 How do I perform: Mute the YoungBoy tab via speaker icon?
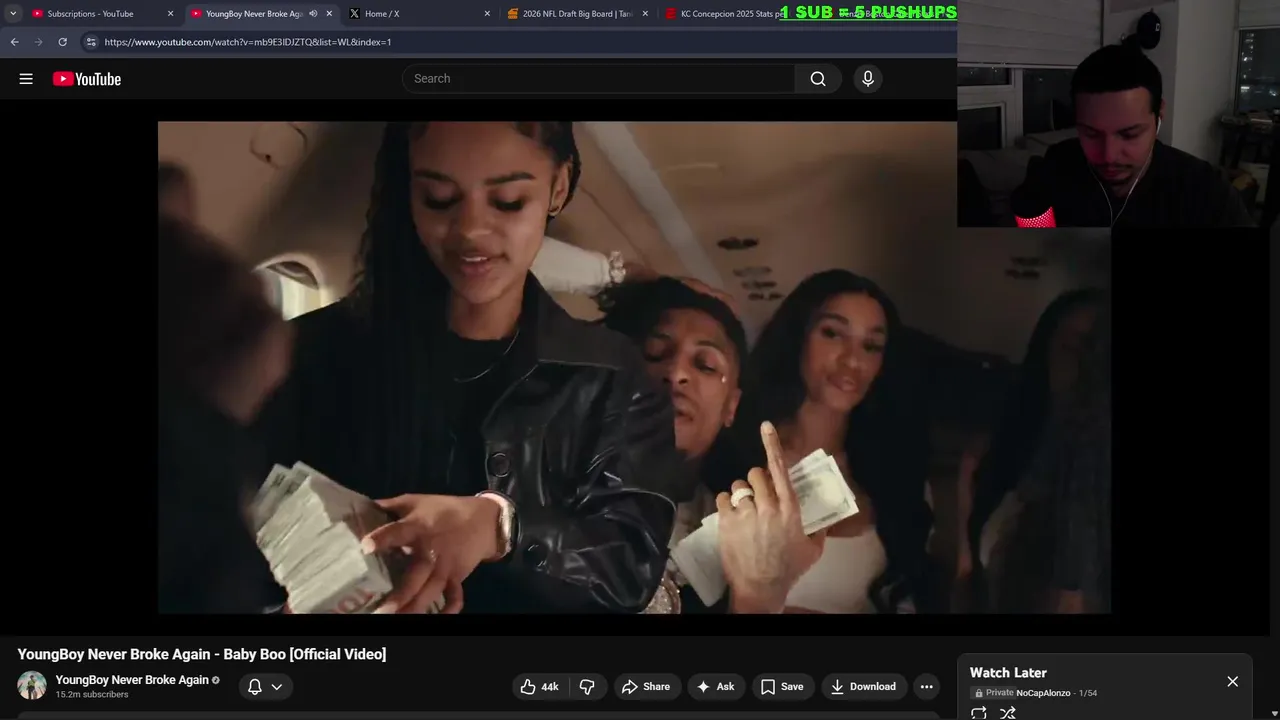(313, 14)
